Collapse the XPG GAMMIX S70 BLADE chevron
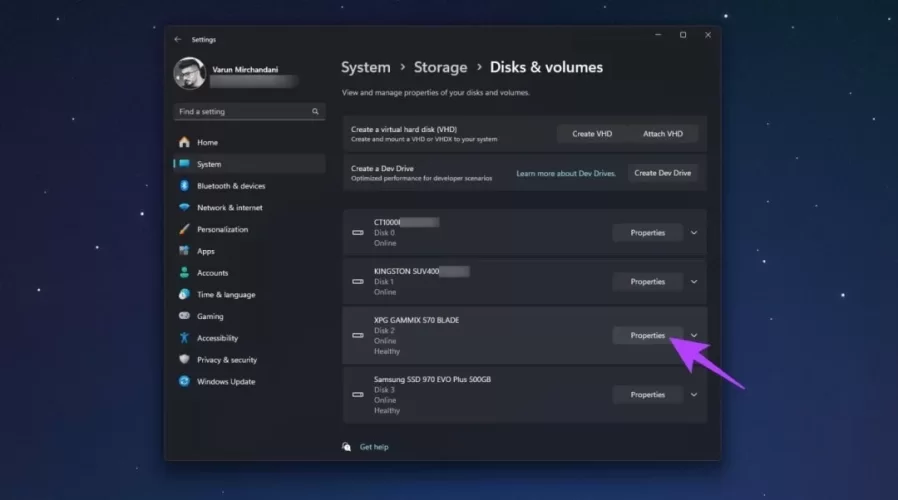This screenshot has width=898, height=500. point(694,336)
